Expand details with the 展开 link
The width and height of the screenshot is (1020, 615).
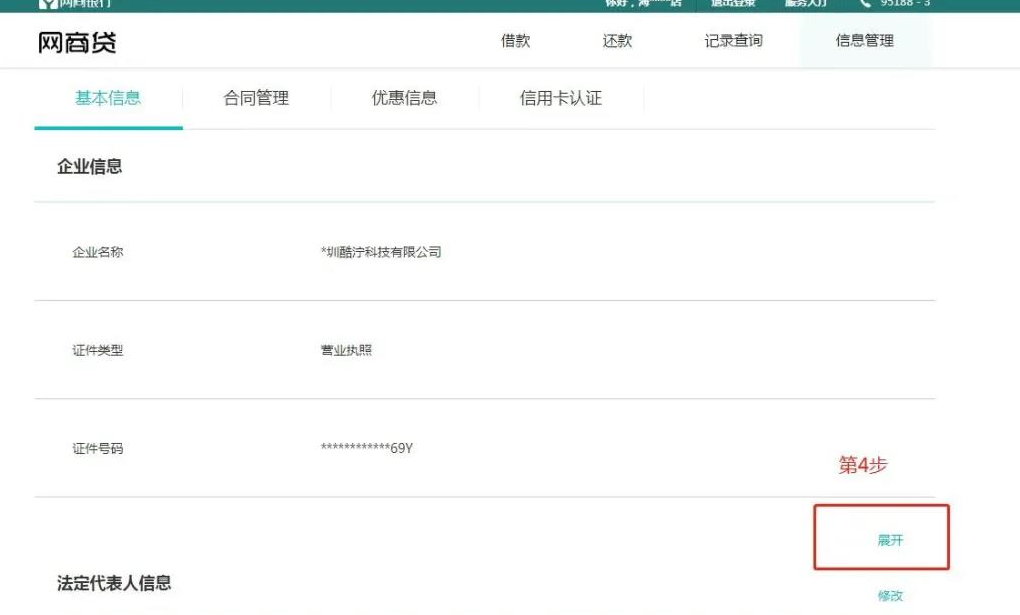[x=891, y=540]
